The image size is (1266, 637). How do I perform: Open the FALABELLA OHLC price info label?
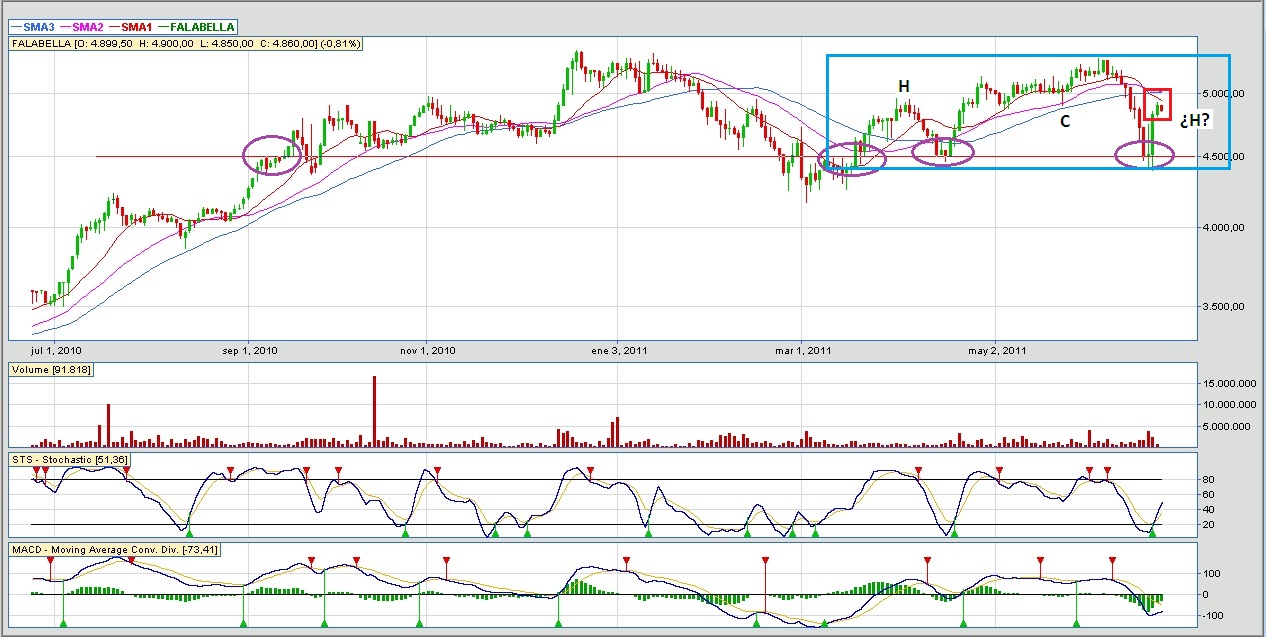point(186,44)
